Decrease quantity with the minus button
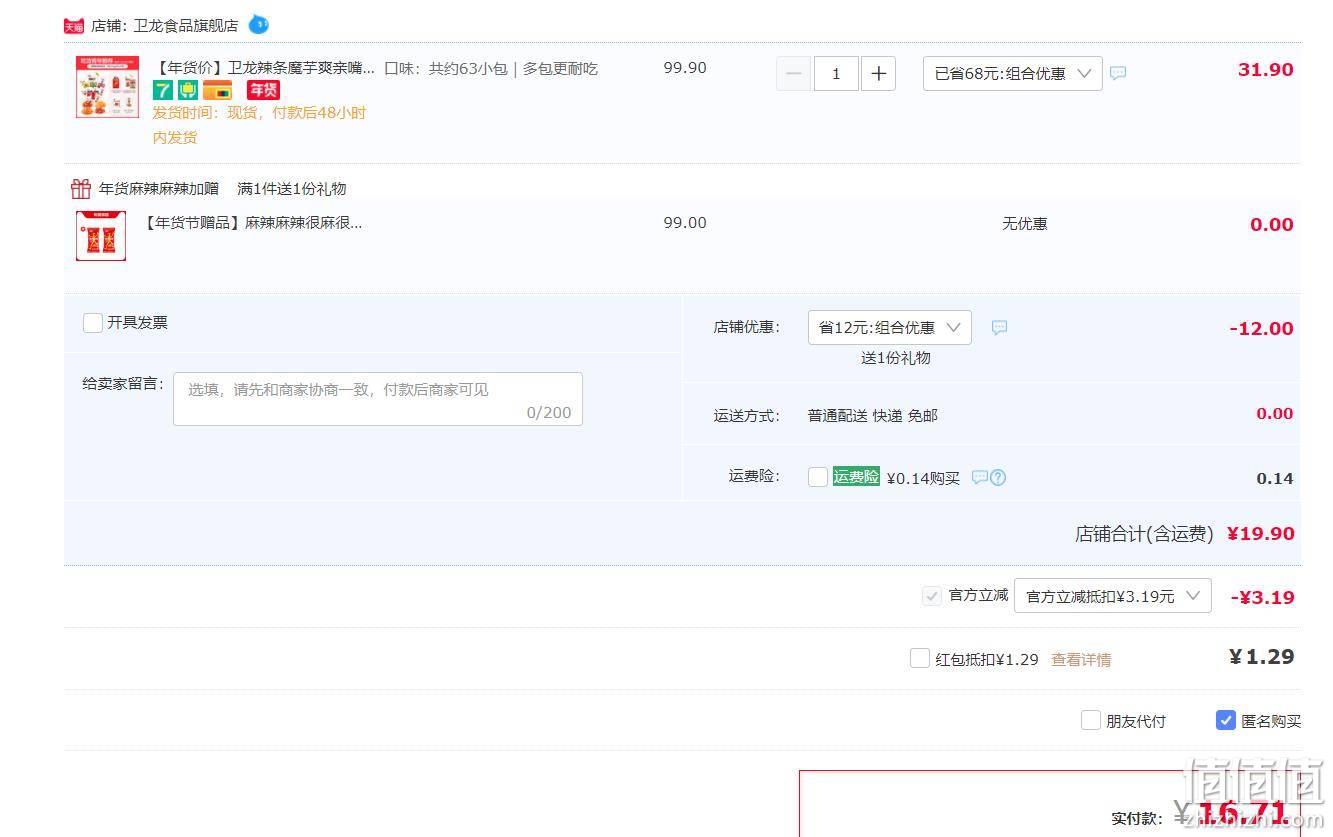This screenshot has height=837, width=1333. [x=794, y=73]
